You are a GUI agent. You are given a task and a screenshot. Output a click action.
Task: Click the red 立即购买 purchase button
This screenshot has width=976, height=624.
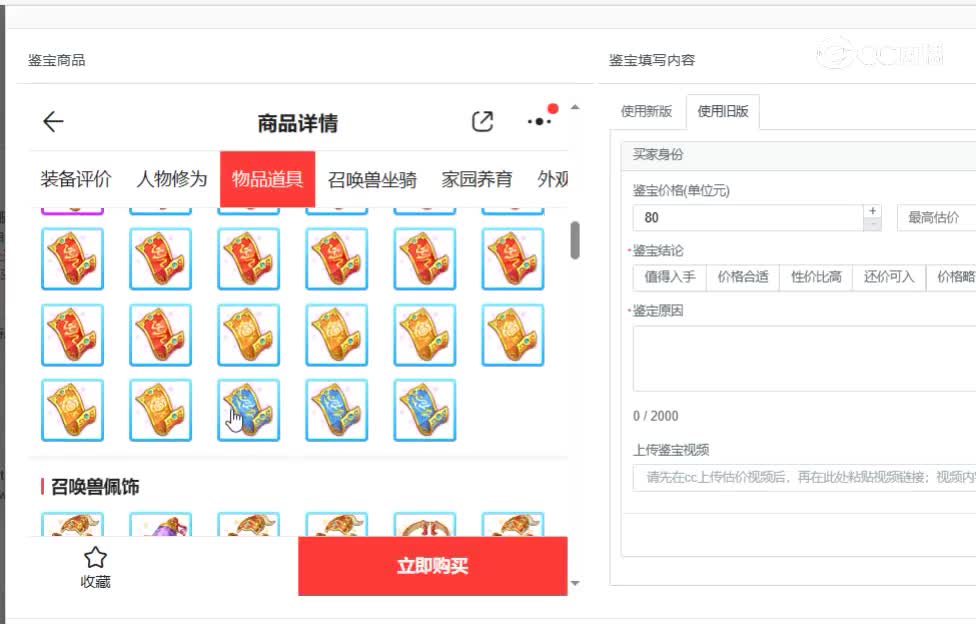[x=434, y=565]
